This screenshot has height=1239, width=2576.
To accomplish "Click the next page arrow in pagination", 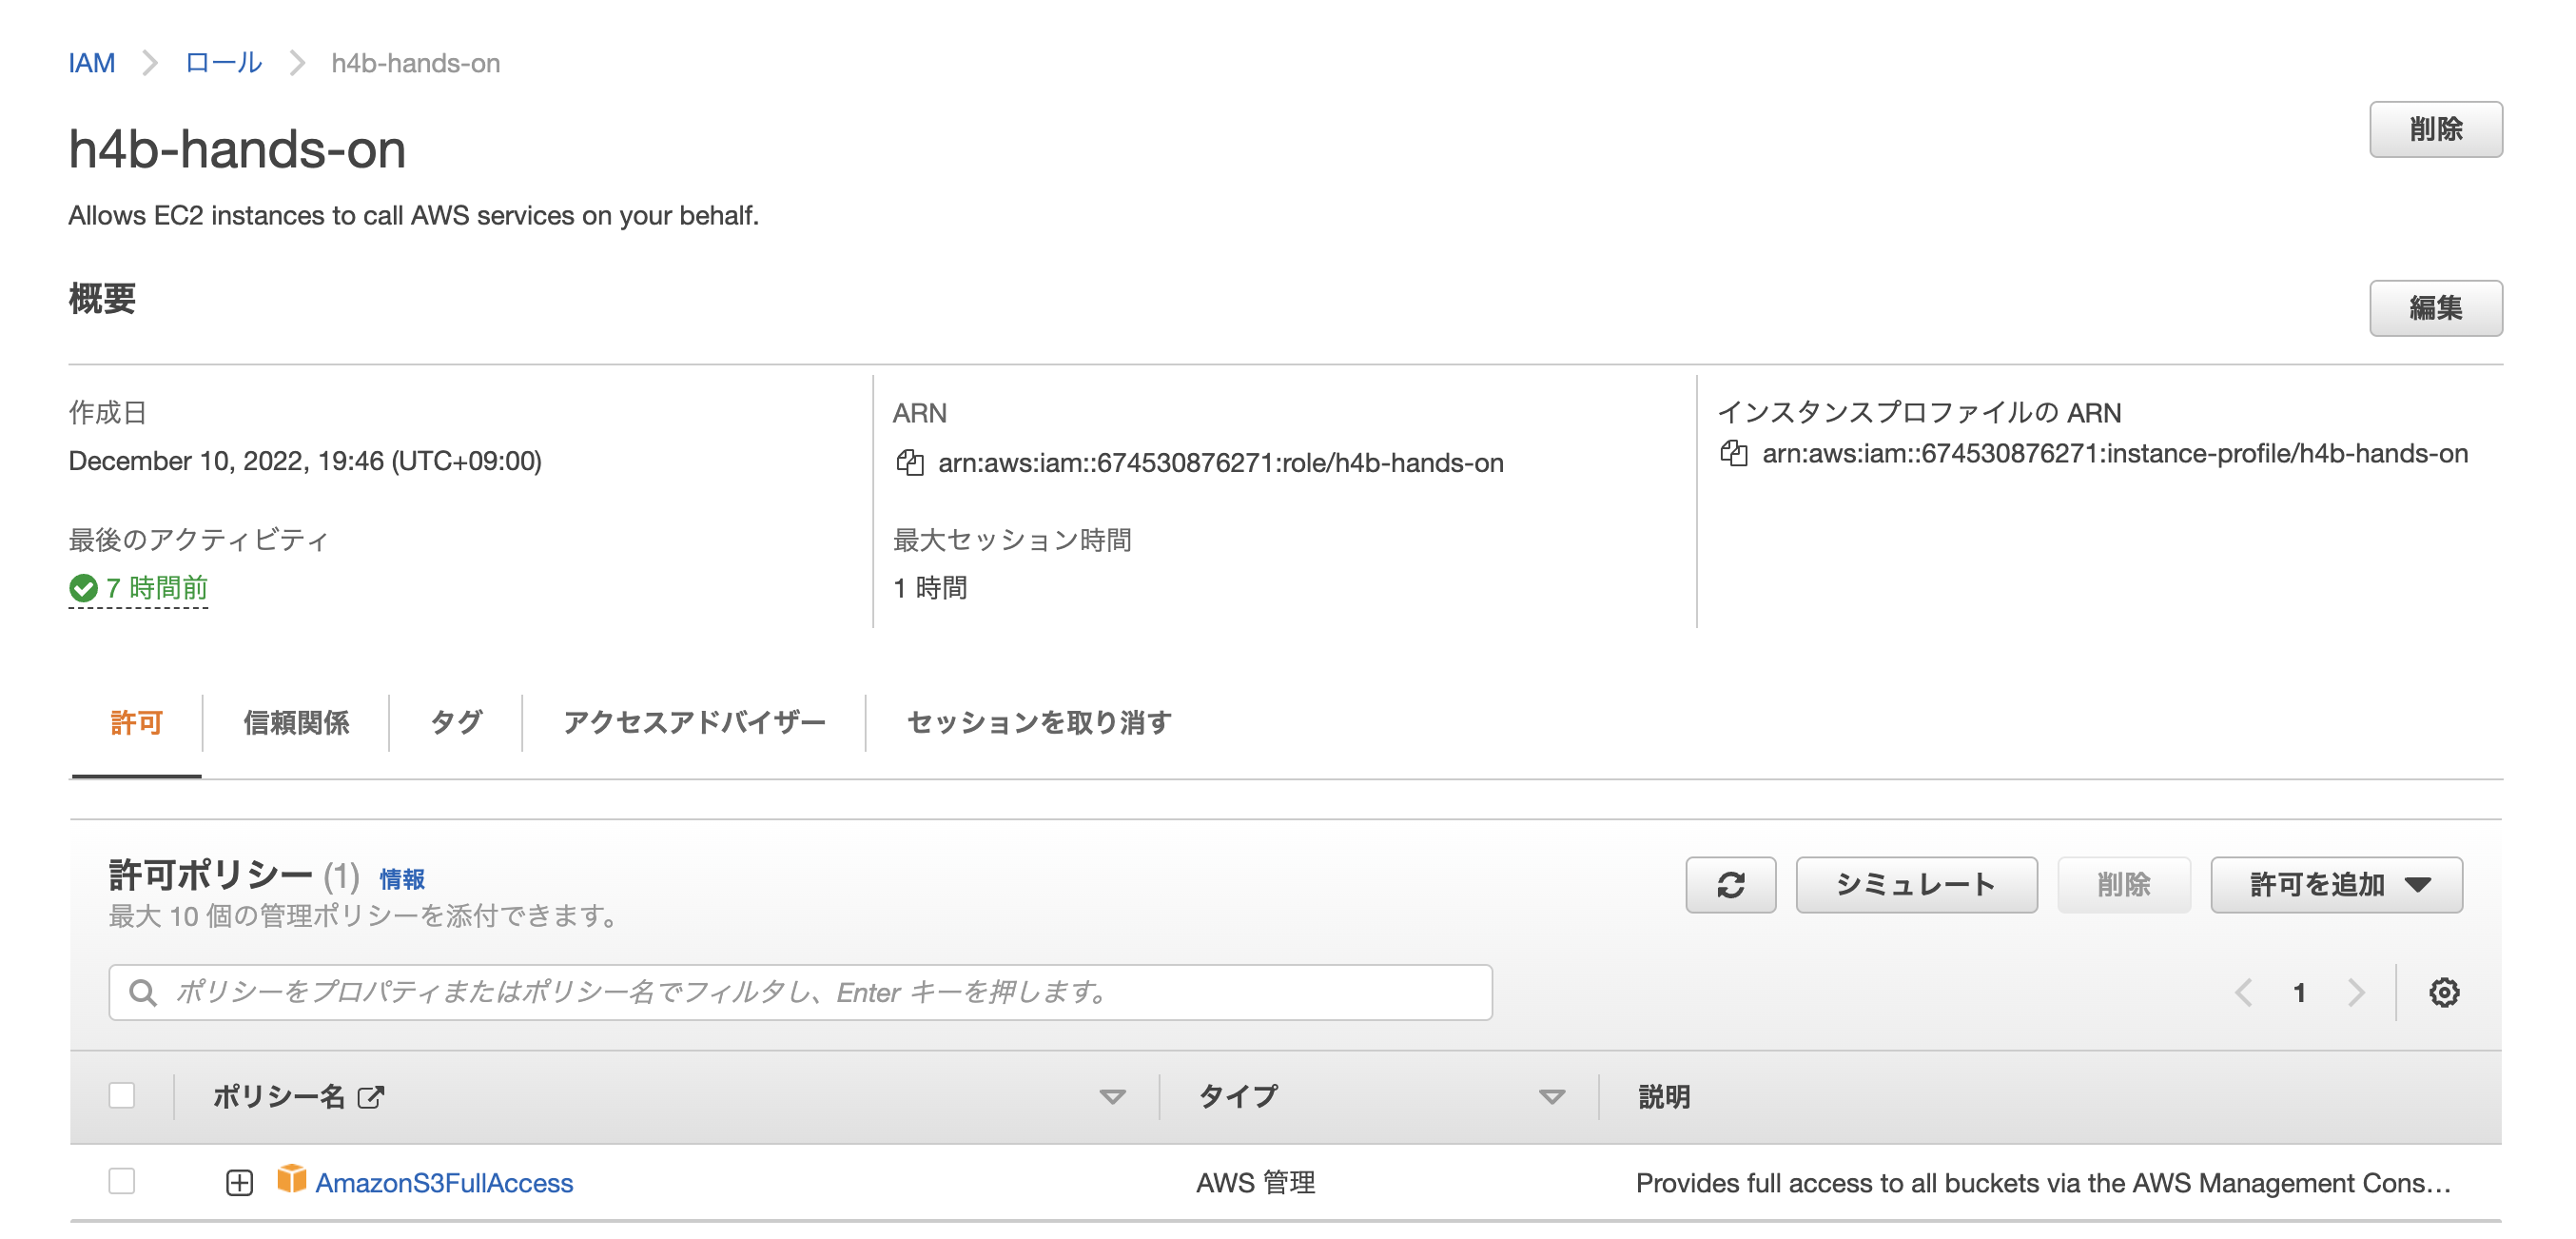I will point(2356,992).
